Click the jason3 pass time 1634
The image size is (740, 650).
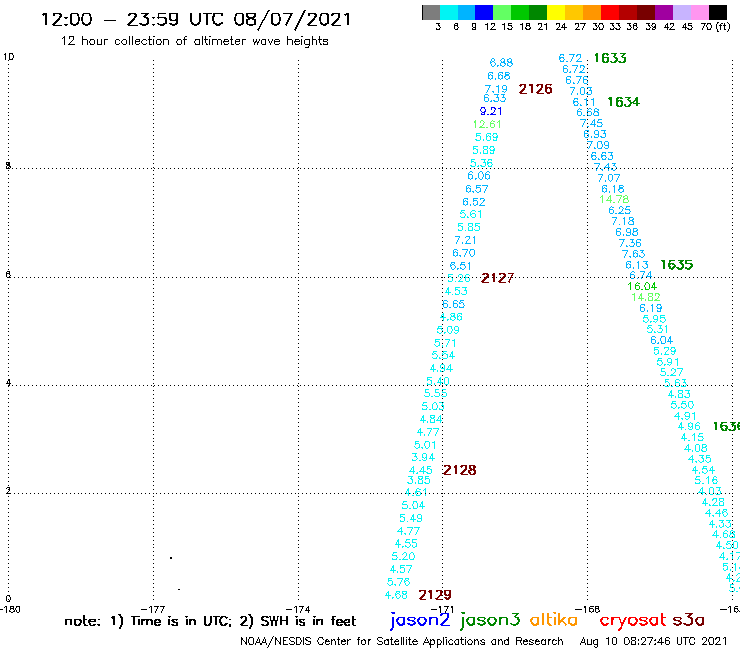[623, 102]
